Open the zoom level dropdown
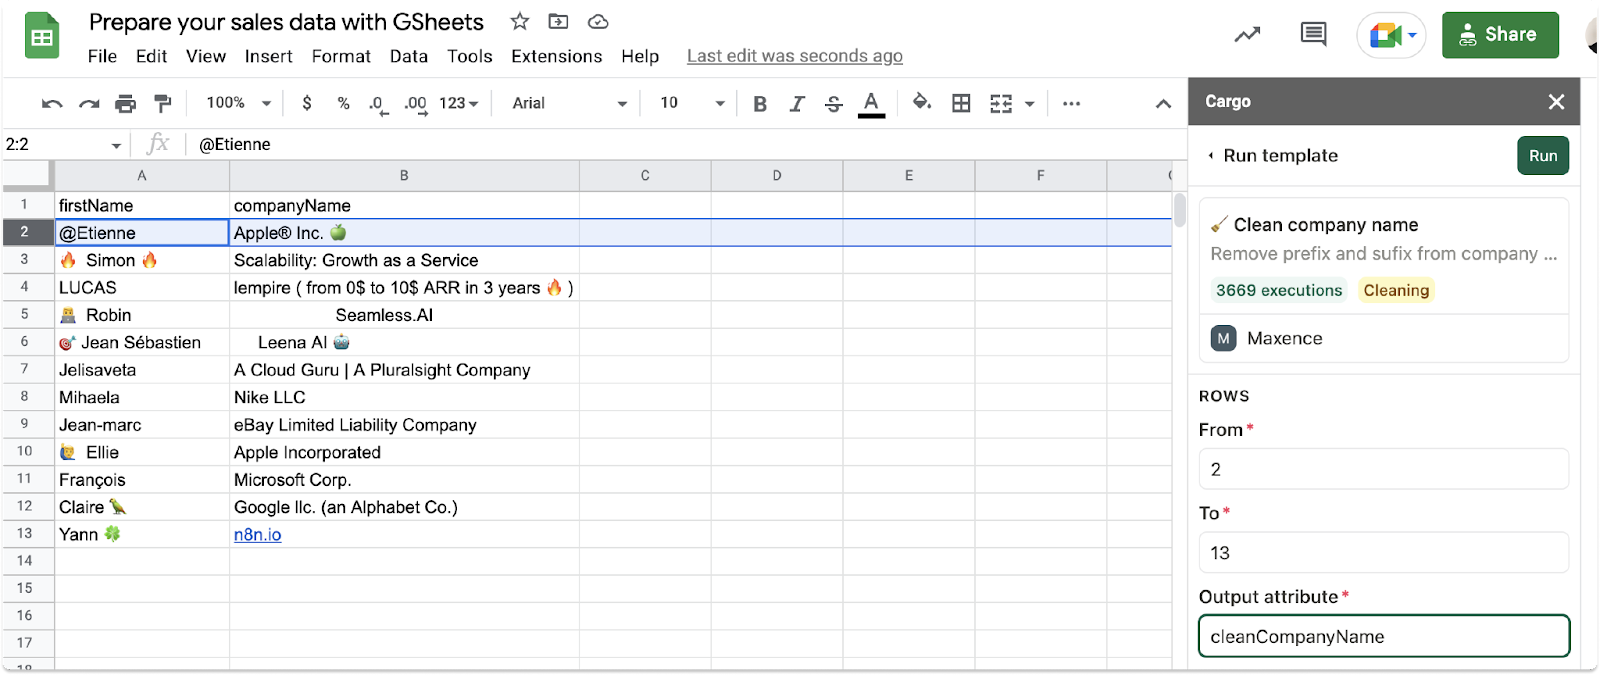The image size is (1600, 675). (239, 103)
